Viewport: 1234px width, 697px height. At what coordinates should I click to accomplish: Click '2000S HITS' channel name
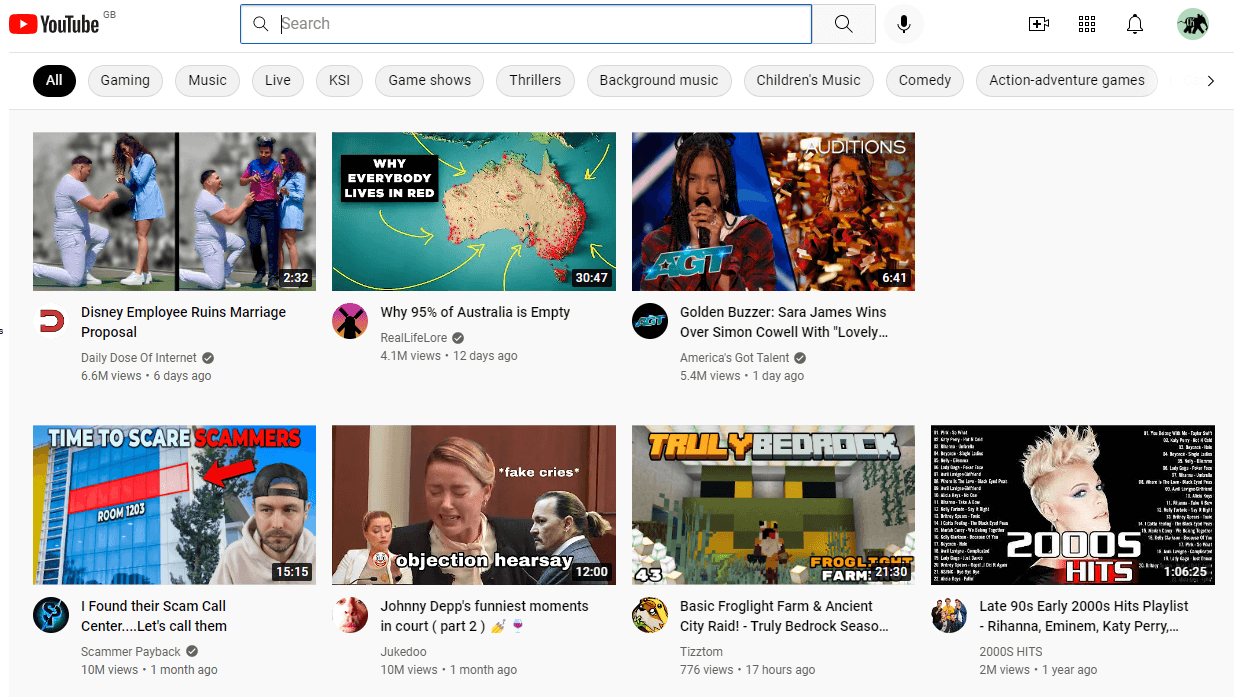[1011, 652]
